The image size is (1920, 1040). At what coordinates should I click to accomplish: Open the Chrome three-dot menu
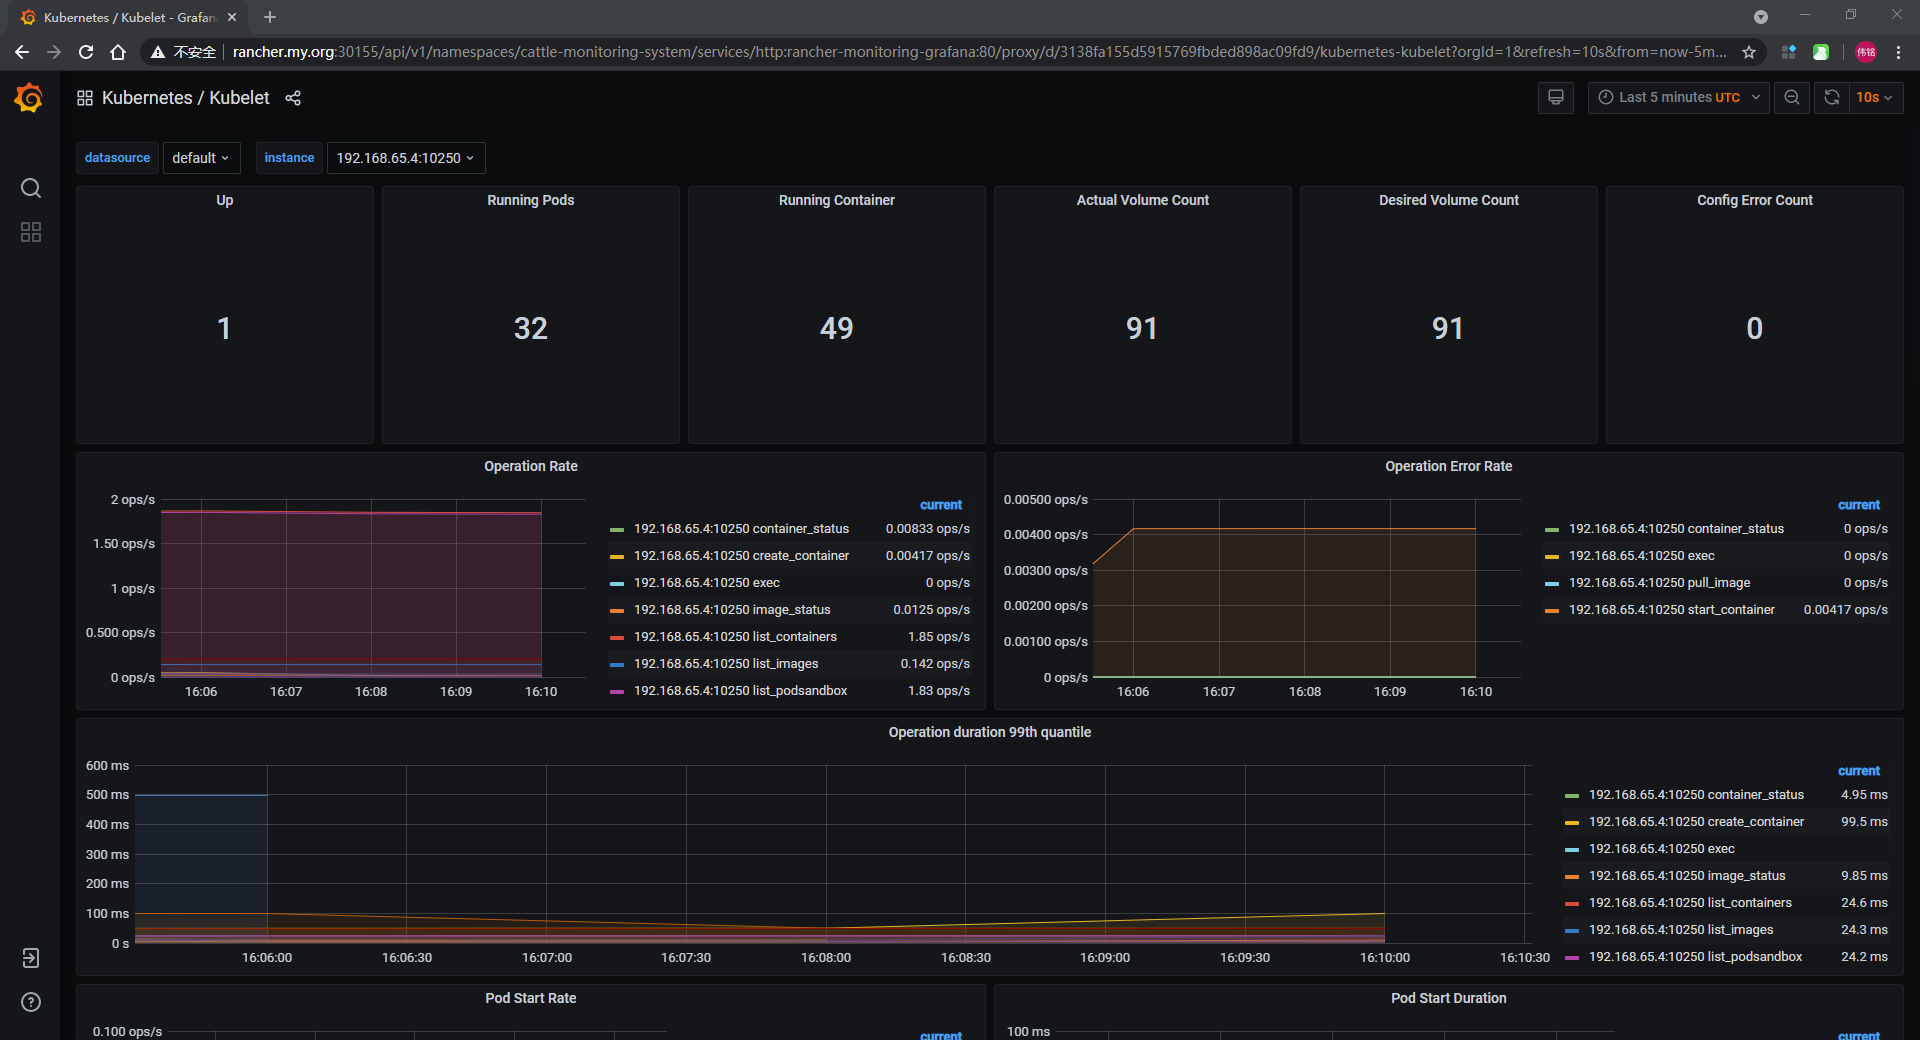[1898, 52]
